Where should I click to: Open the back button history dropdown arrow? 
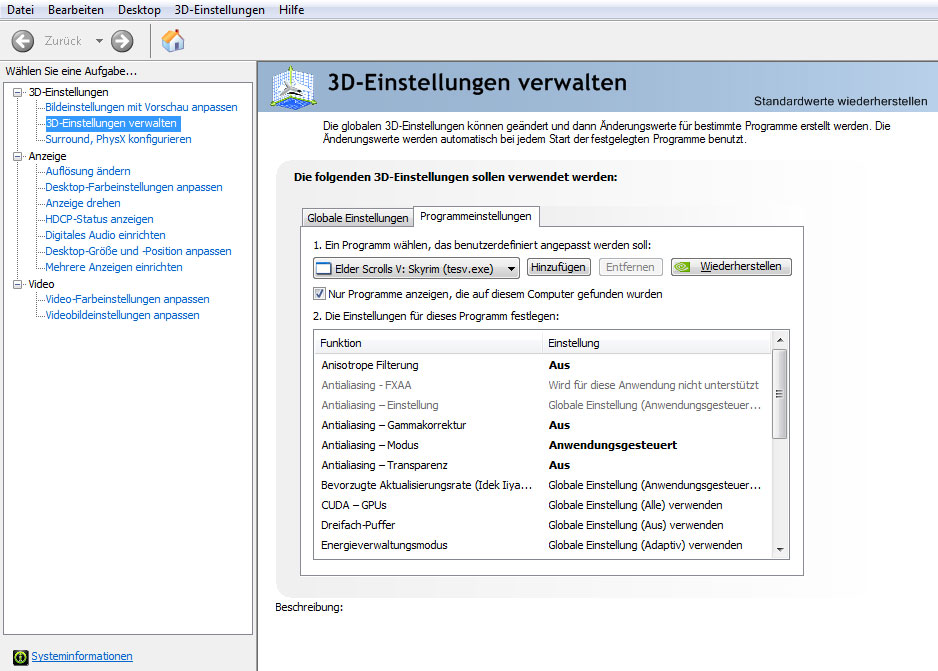[99, 41]
